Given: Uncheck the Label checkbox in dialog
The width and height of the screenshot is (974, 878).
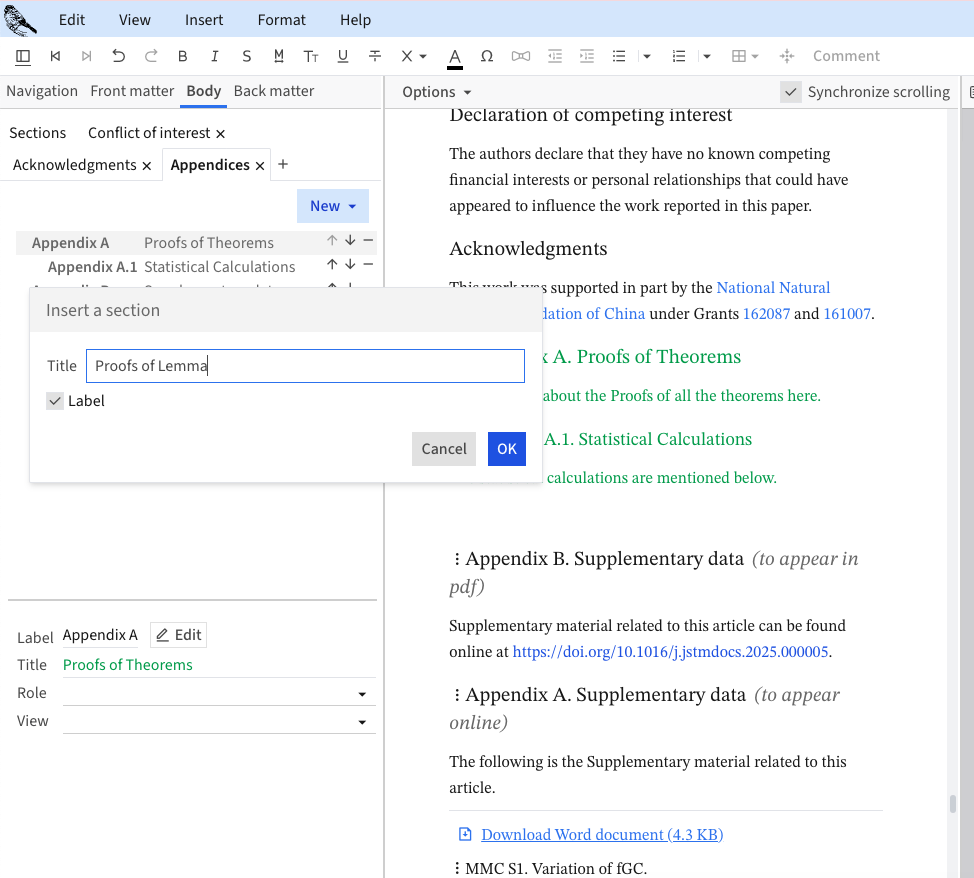Looking at the screenshot, I should coord(55,401).
